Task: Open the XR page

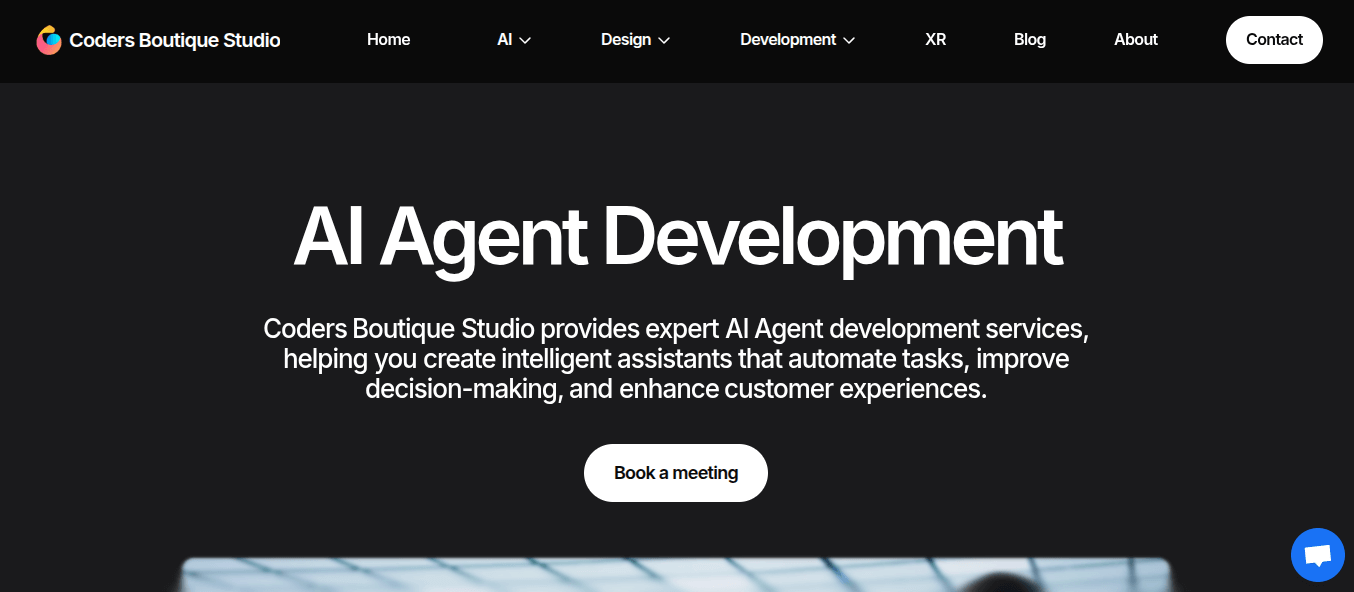Action: click(936, 40)
